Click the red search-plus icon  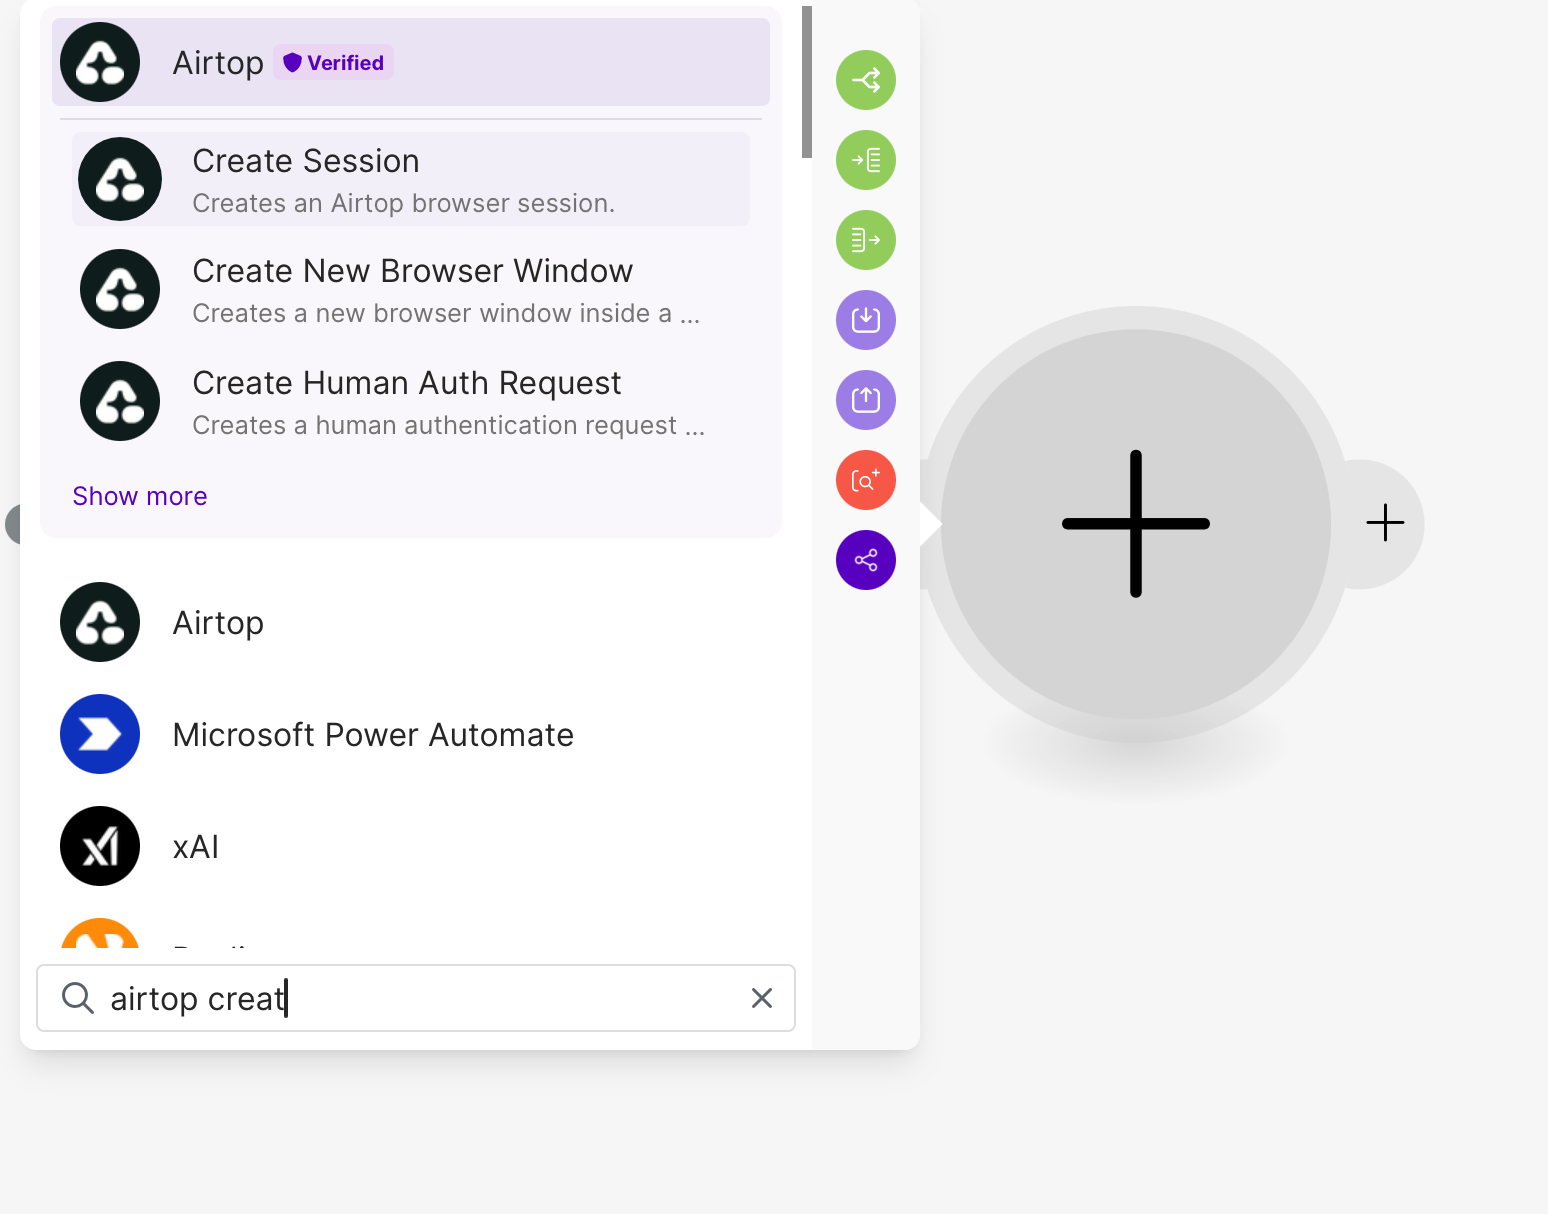(866, 480)
